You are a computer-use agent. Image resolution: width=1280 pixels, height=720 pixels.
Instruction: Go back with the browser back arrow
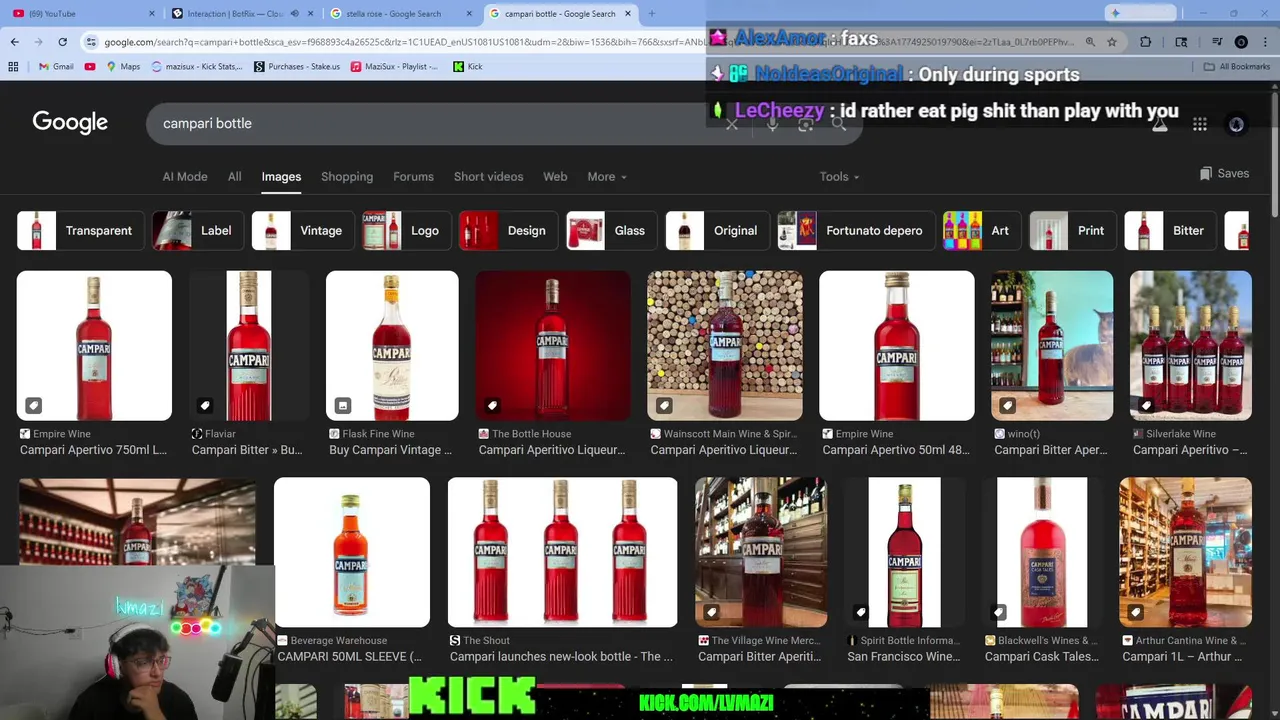14,42
